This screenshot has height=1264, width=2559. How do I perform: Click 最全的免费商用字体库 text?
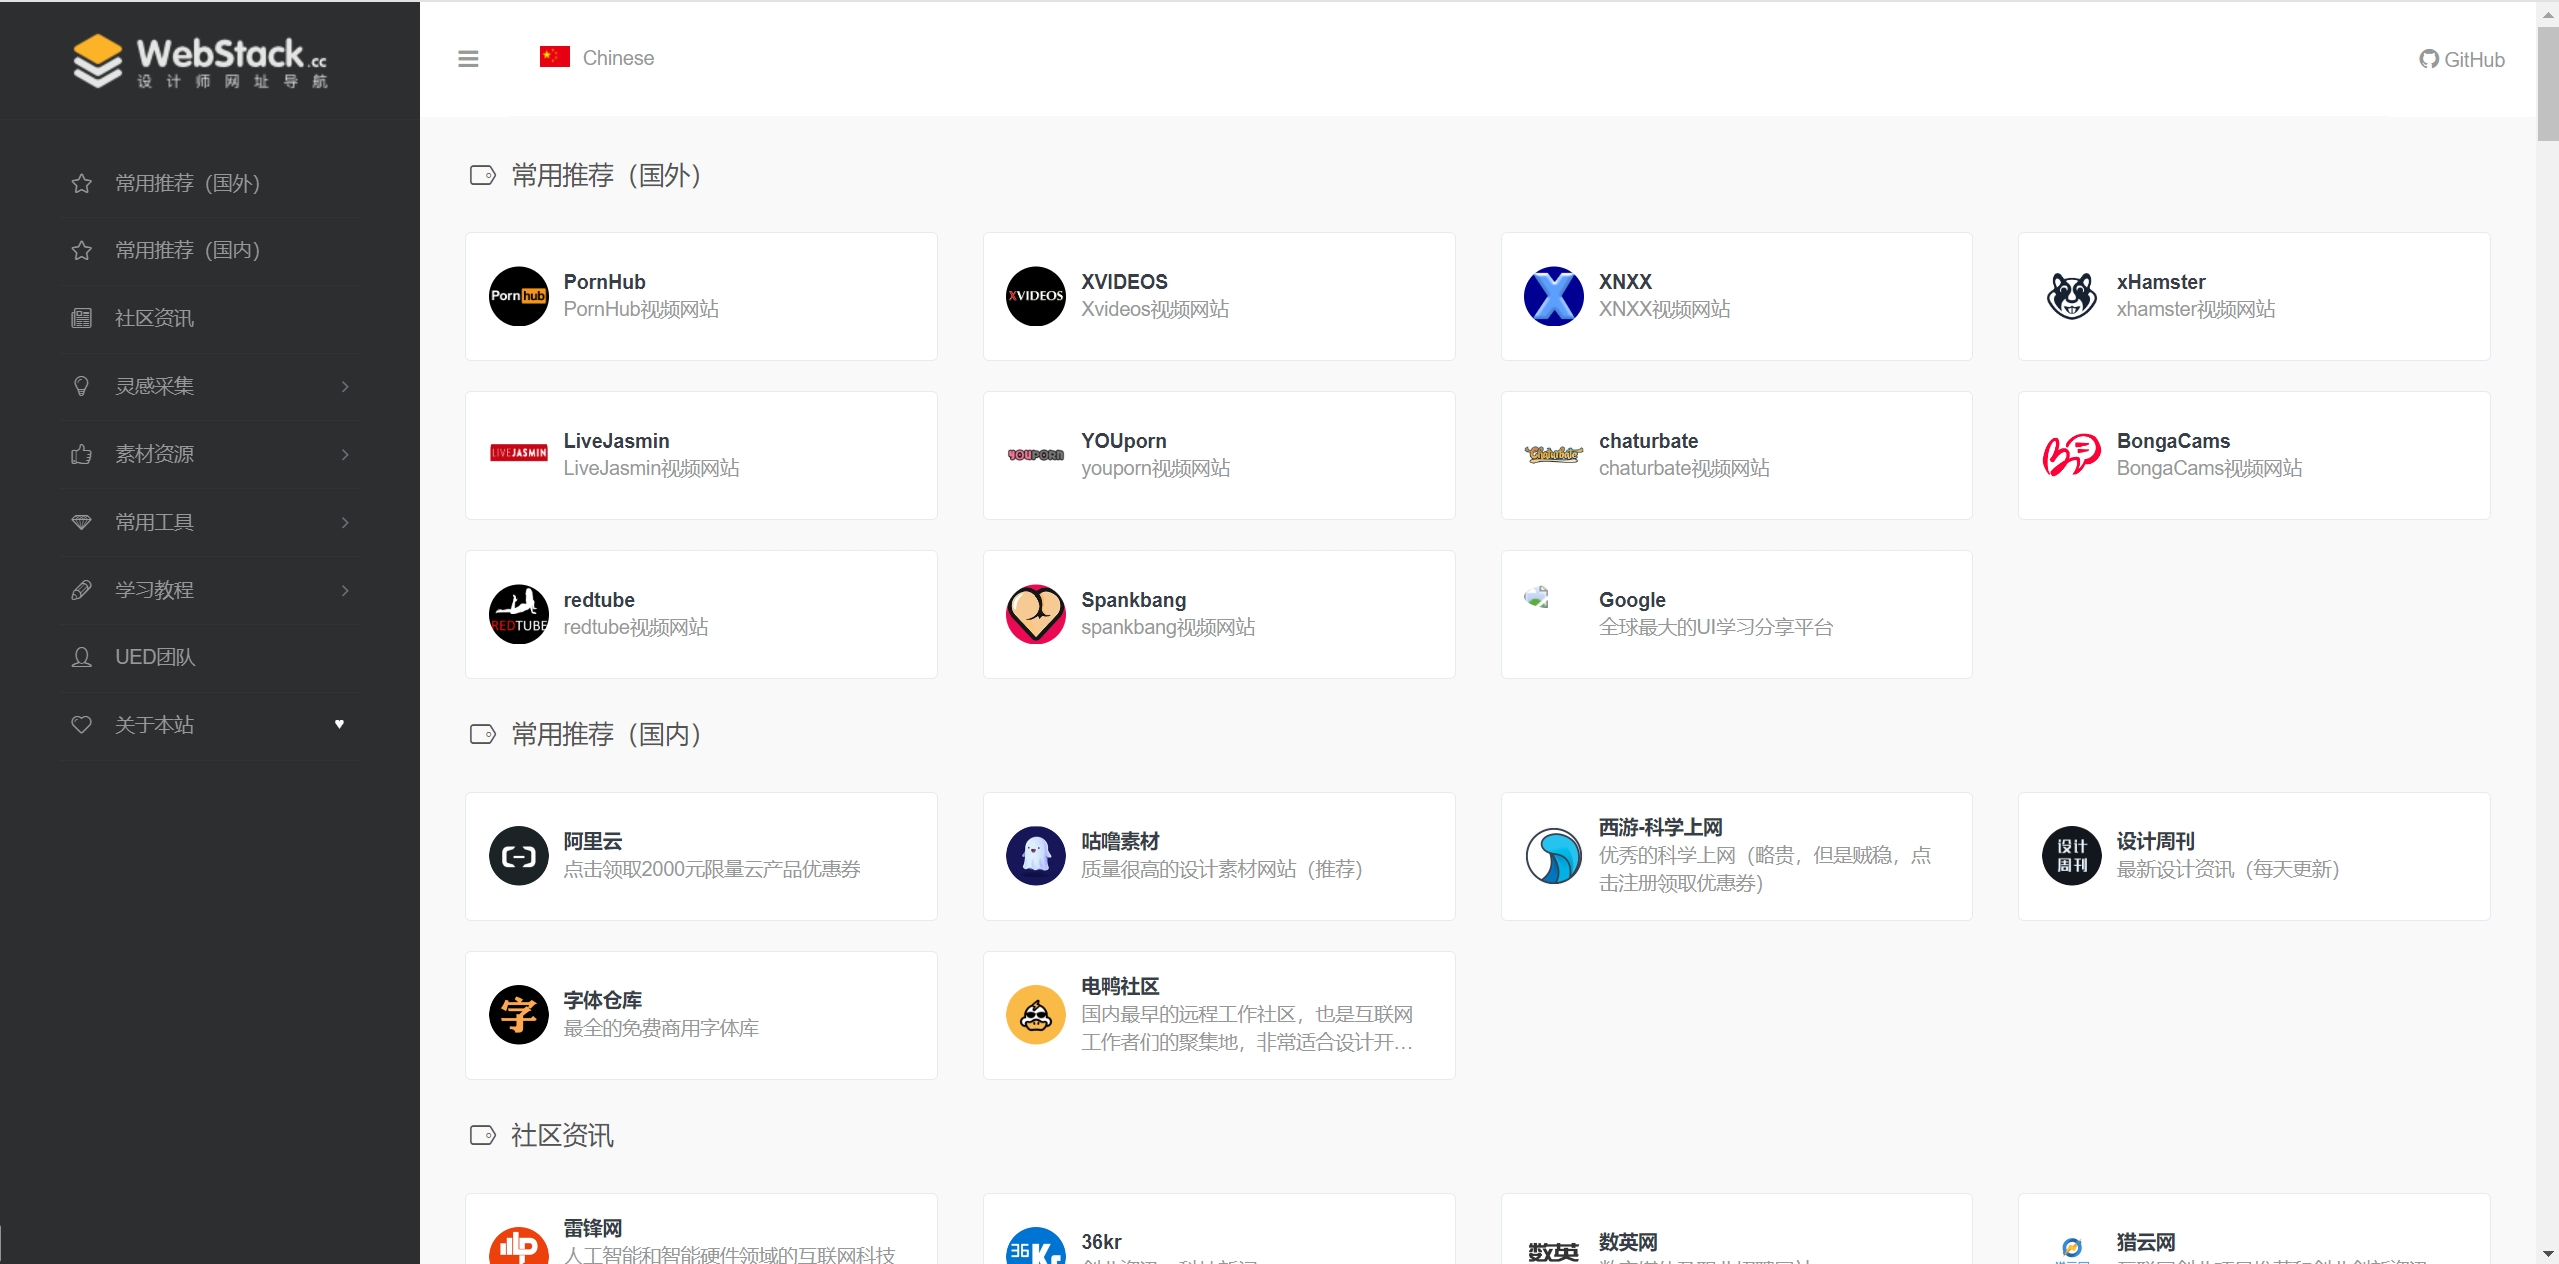pyautogui.click(x=661, y=1028)
